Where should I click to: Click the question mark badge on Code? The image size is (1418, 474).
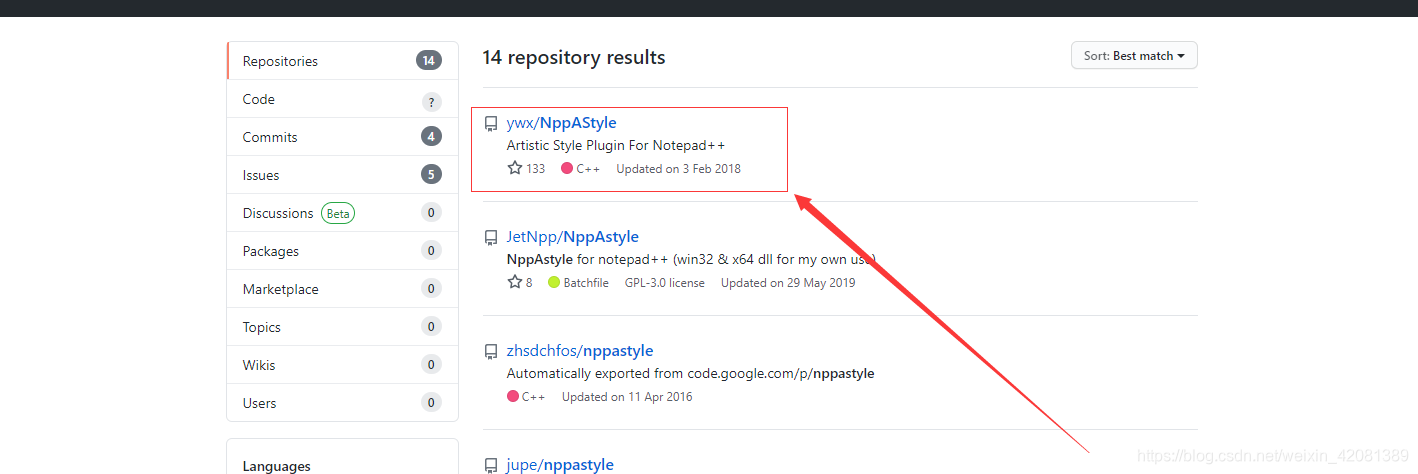pyautogui.click(x=432, y=101)
